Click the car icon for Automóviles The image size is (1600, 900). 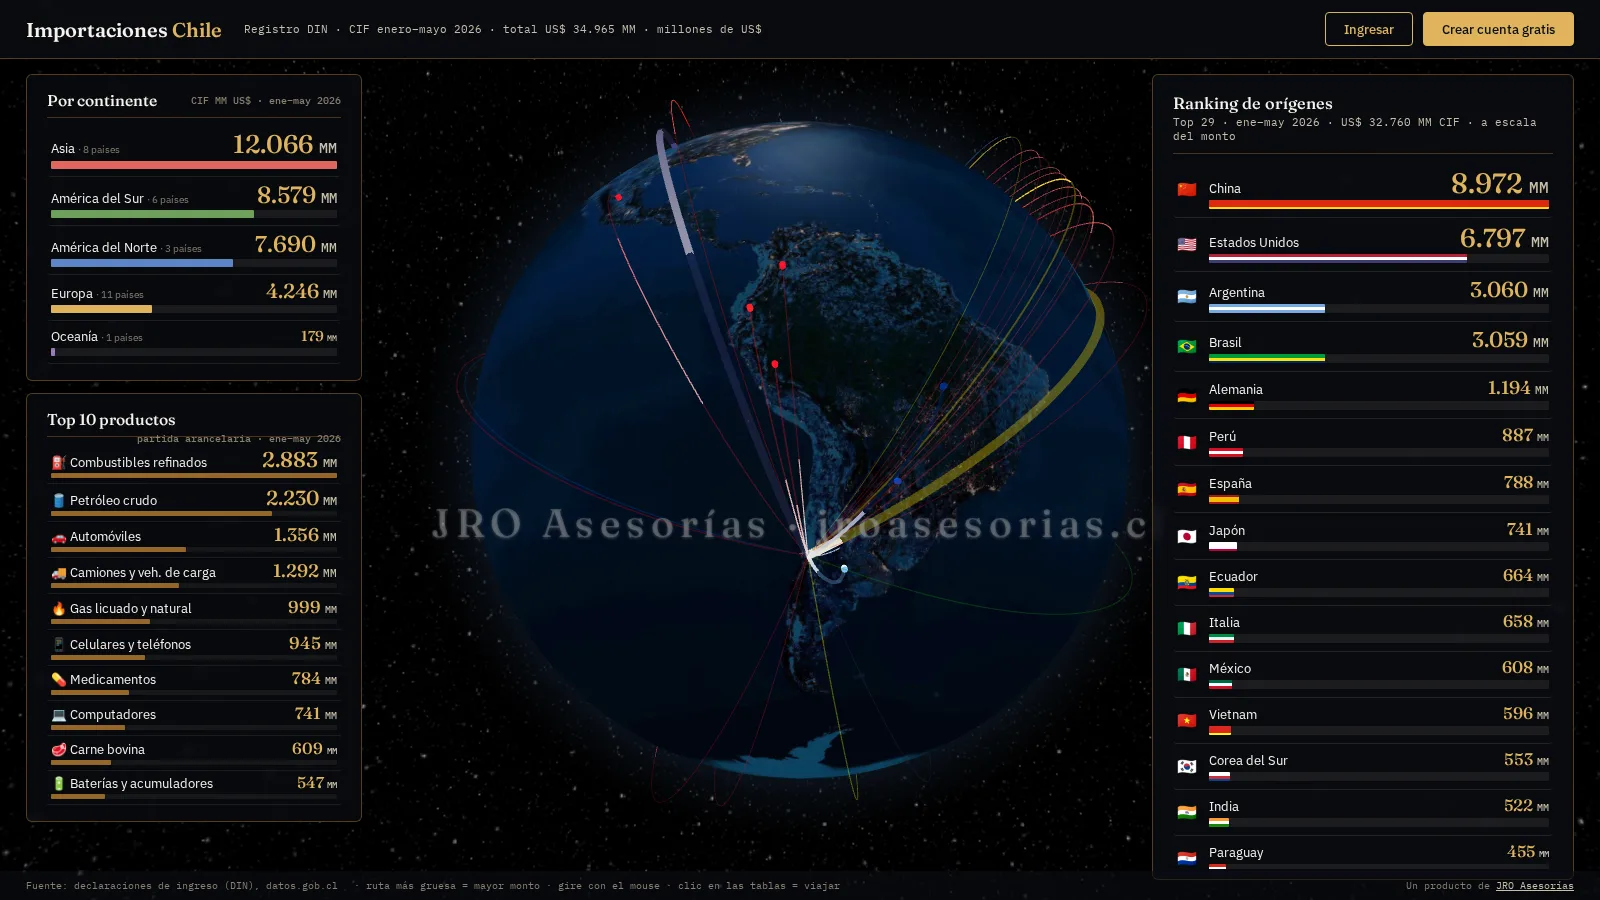click(x=58, y=537)
